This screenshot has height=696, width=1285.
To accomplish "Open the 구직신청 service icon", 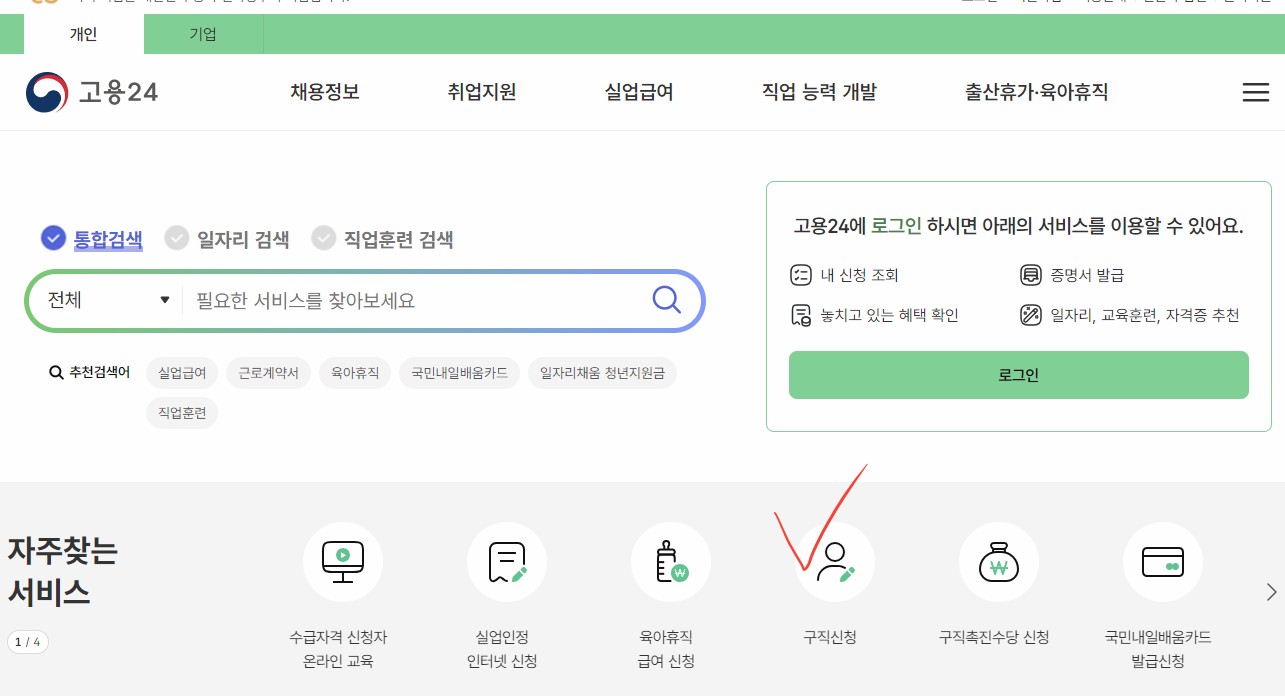I will pos(834,561).
